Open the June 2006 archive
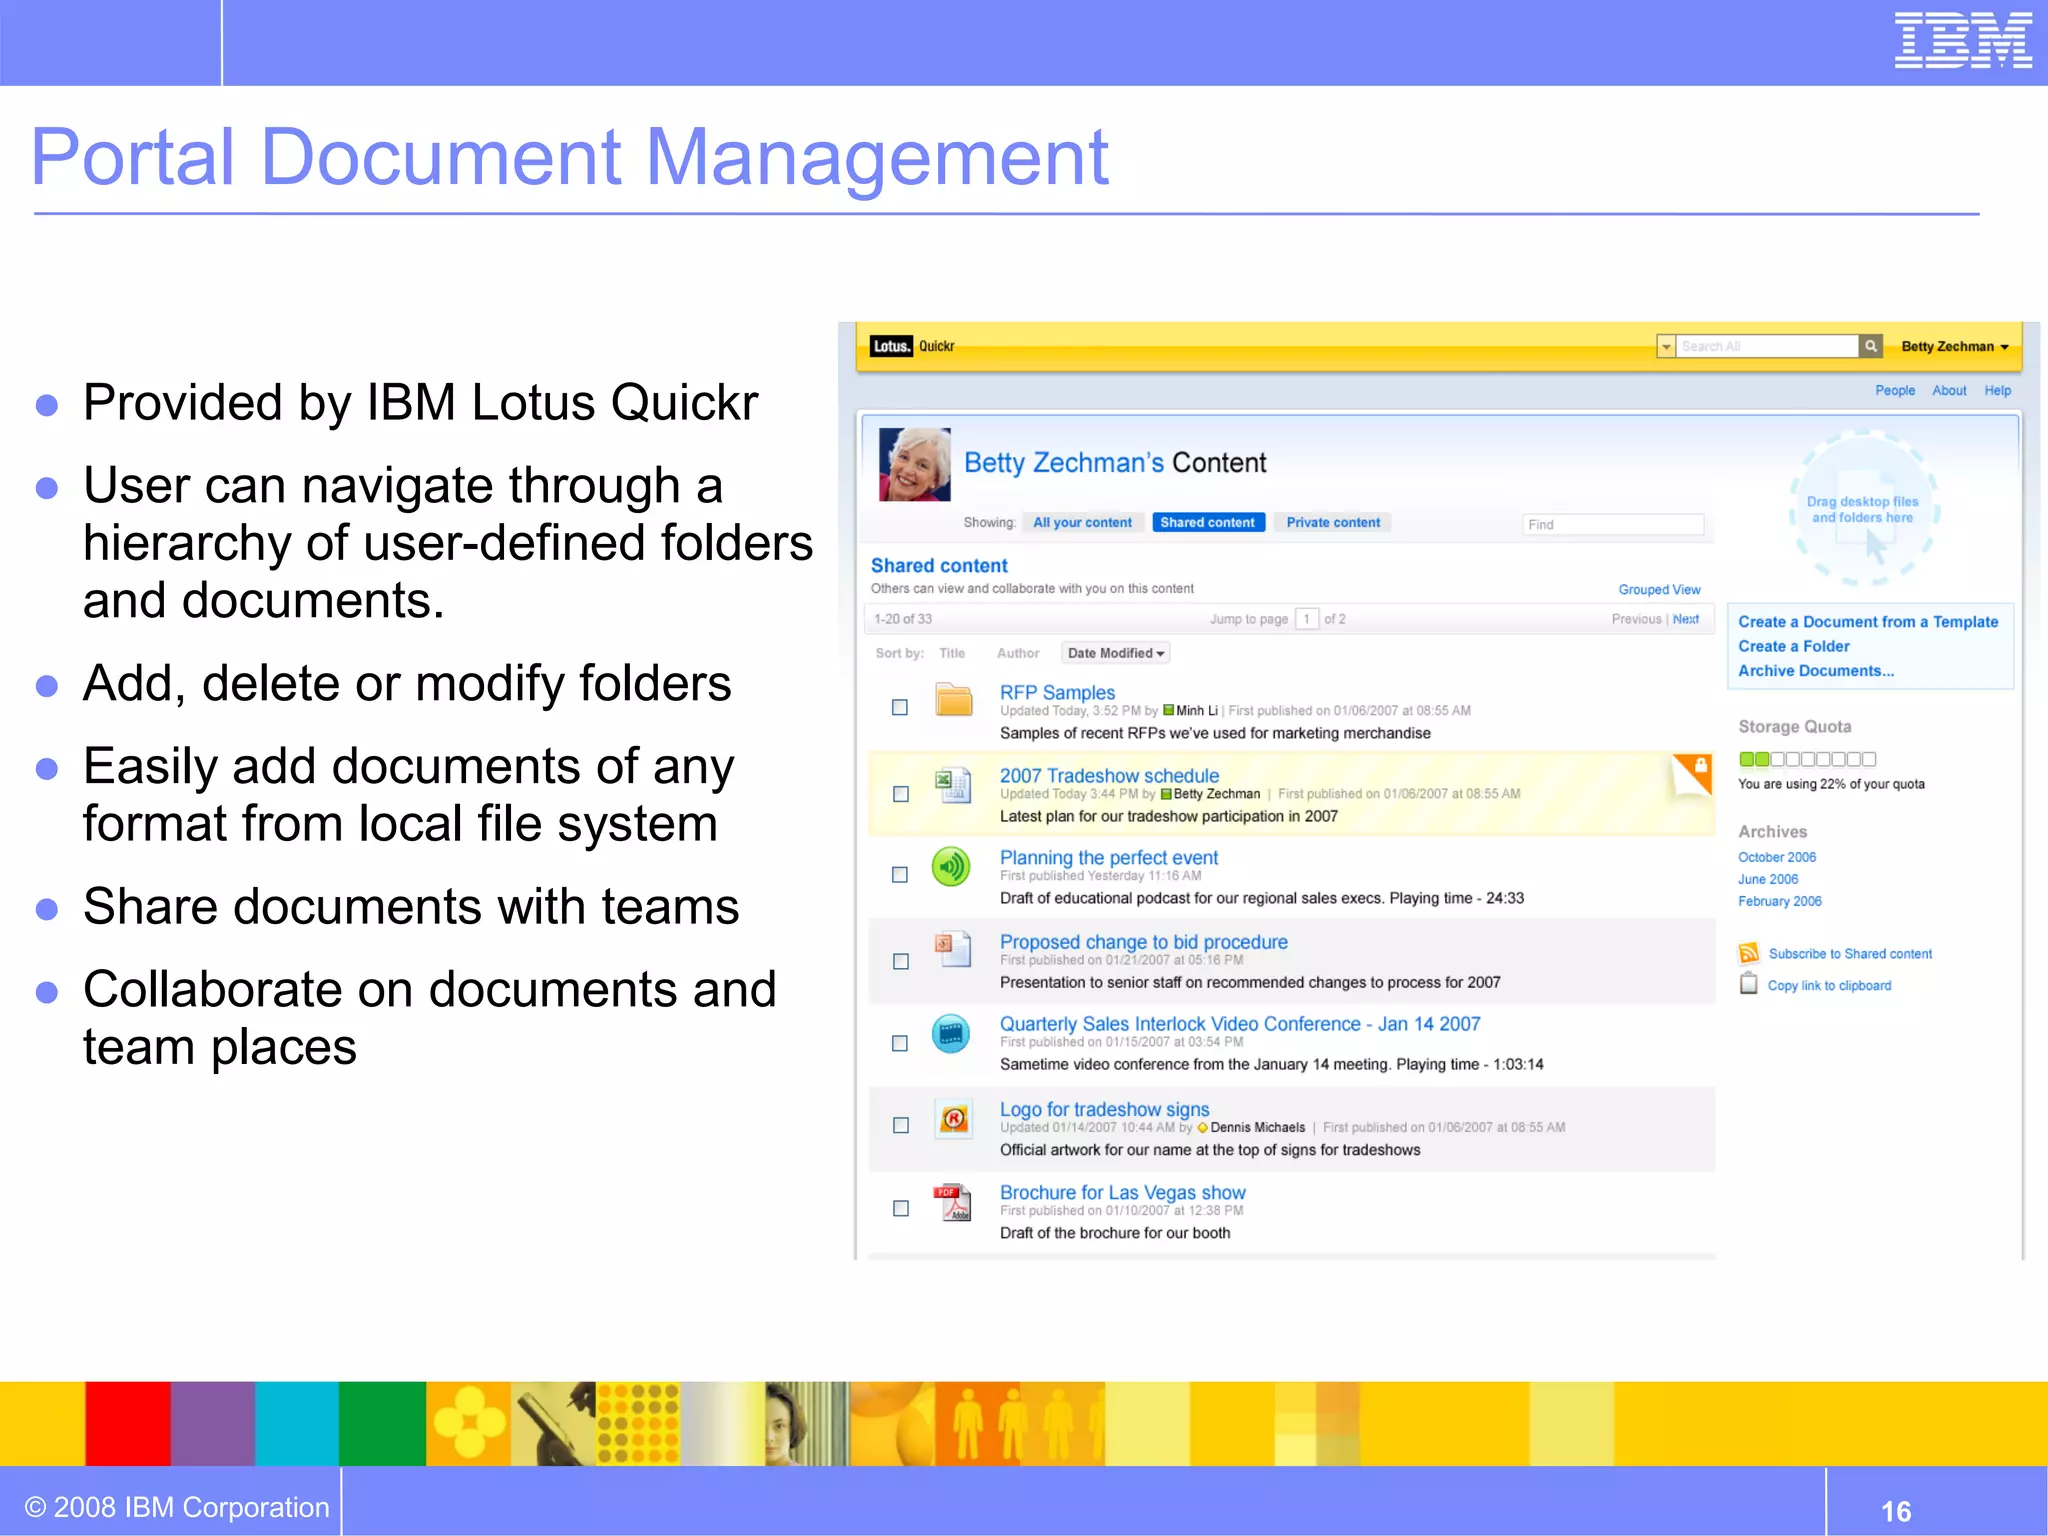Image resolution: width=2048 pixels, height=1536 pixels. click(1767, 879)
